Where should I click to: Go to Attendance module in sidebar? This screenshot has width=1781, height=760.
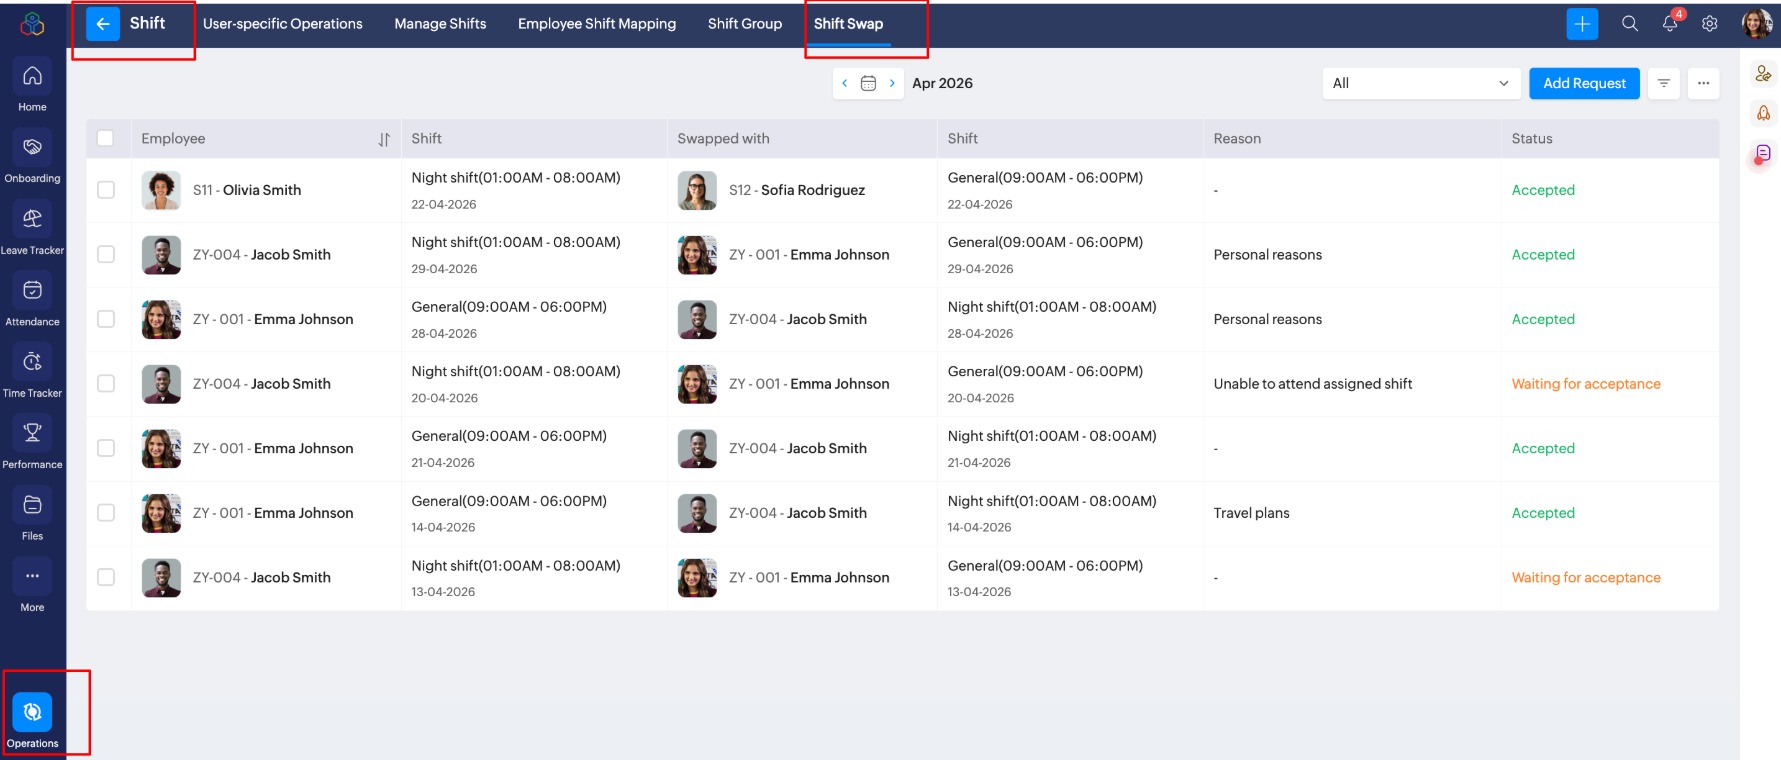pos(32,291)
